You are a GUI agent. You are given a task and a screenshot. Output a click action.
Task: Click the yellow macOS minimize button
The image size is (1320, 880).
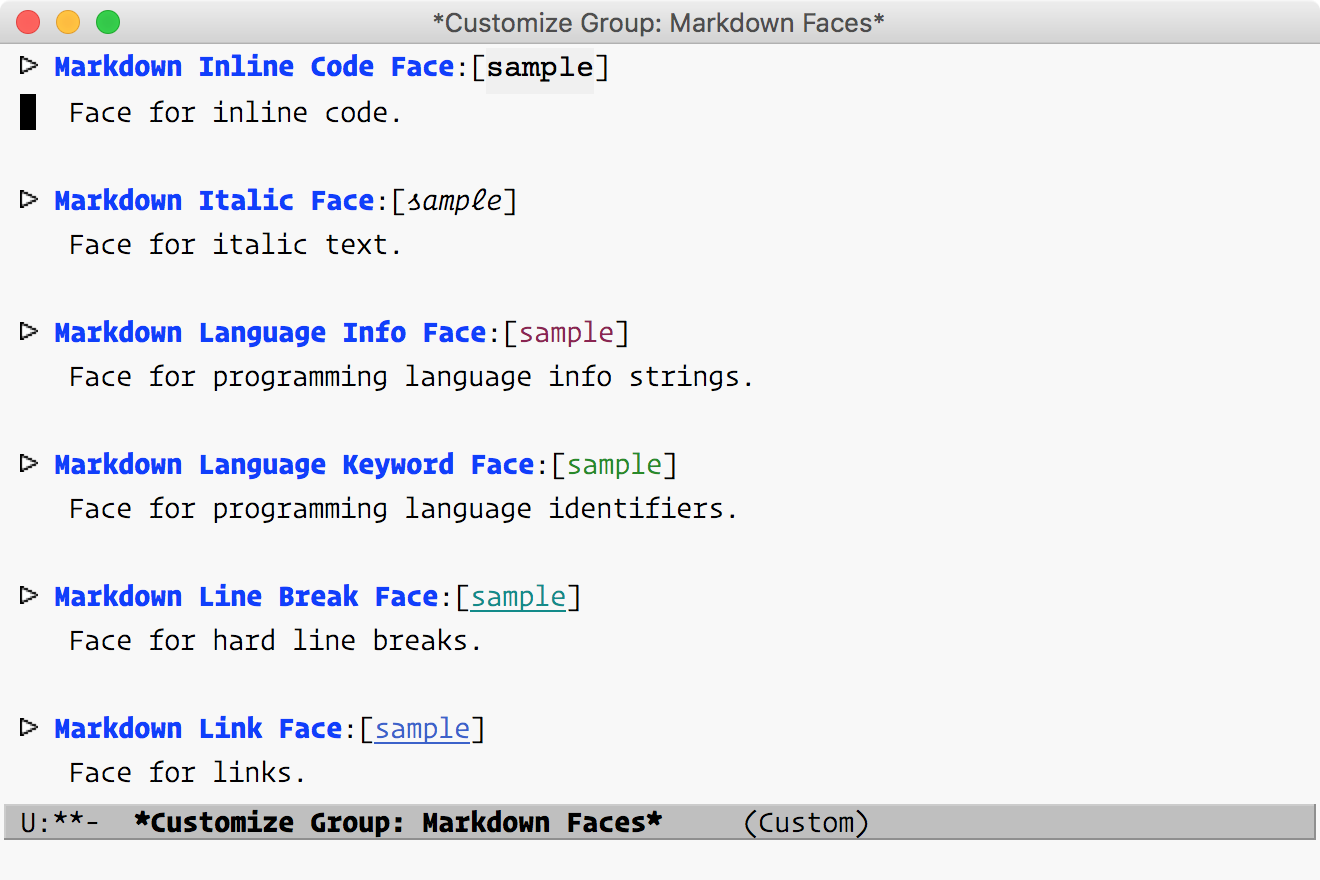pyautogui.click(x=68, y=22)
